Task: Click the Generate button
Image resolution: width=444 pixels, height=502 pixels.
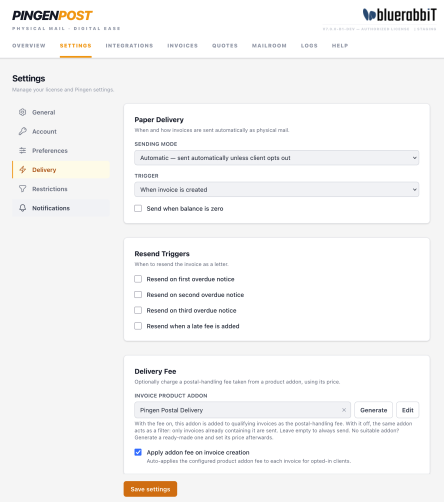Action: pyautogui.click(x=373, y=410)
